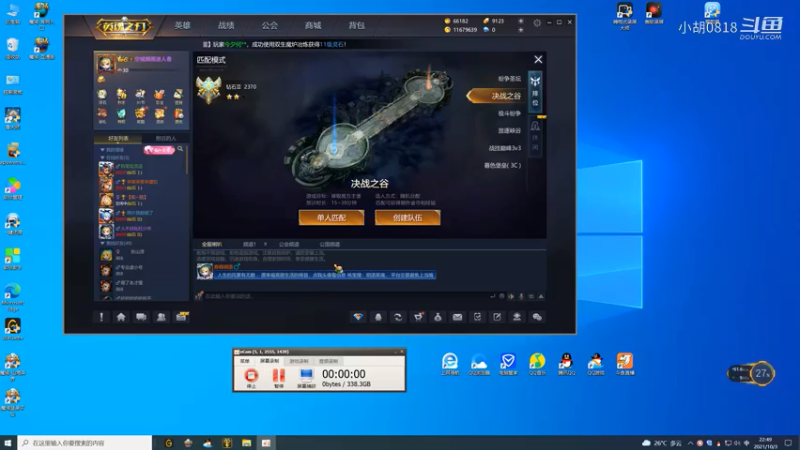This screenshot has height=450, width=800.
Task: Open QQ浏览器 desktop shortcut
Action: (479, 363)
